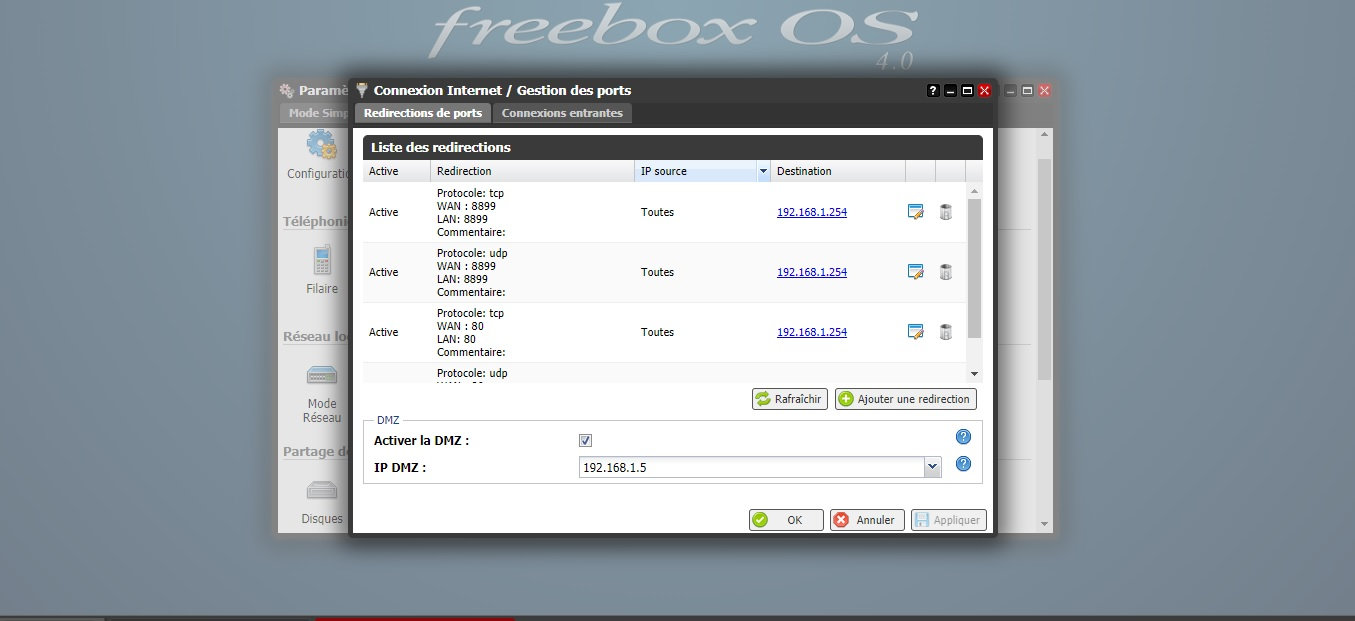Screen dimensions: 1355x621
Task: Sort by the Active column header
Action: click(397, 171)
